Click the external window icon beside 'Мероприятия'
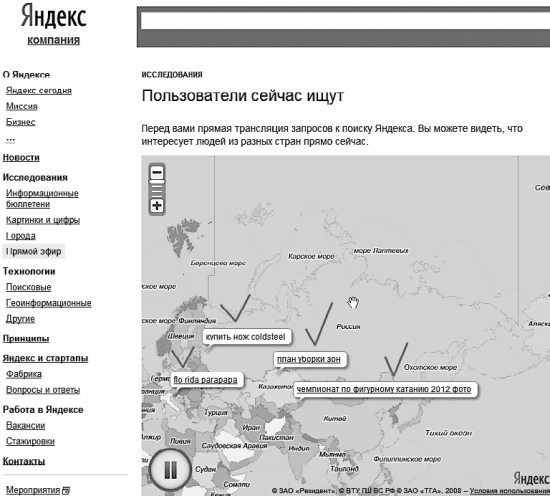Viewport: 550px width, 496px height. pyautogui.click(x=66, y=490)
